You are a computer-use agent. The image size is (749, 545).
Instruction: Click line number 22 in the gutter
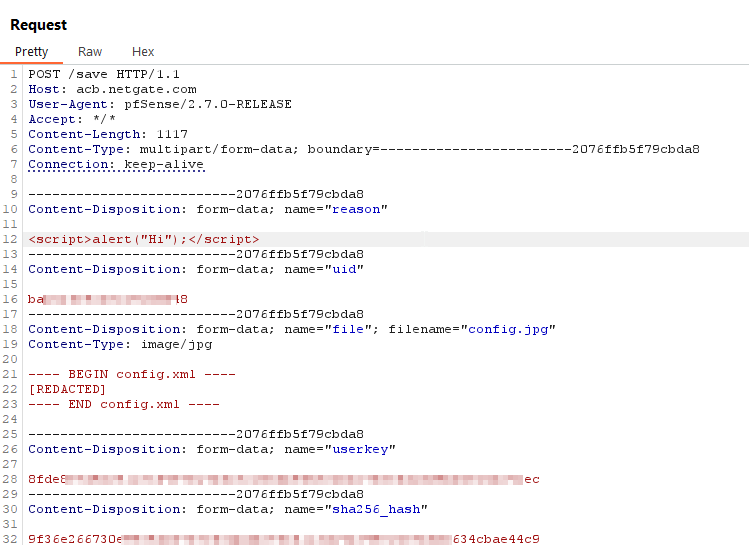pyautogui.click(x=10, y=389)
